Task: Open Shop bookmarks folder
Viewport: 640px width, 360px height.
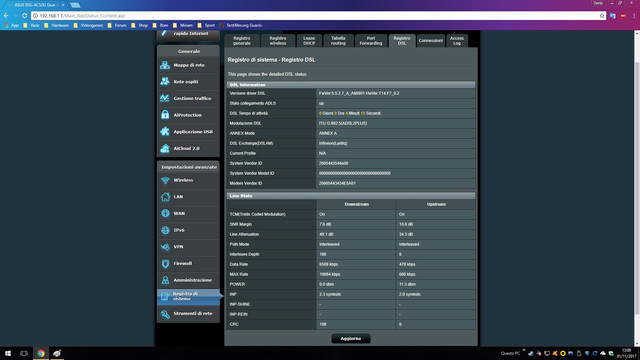Action: pos(140,25)
